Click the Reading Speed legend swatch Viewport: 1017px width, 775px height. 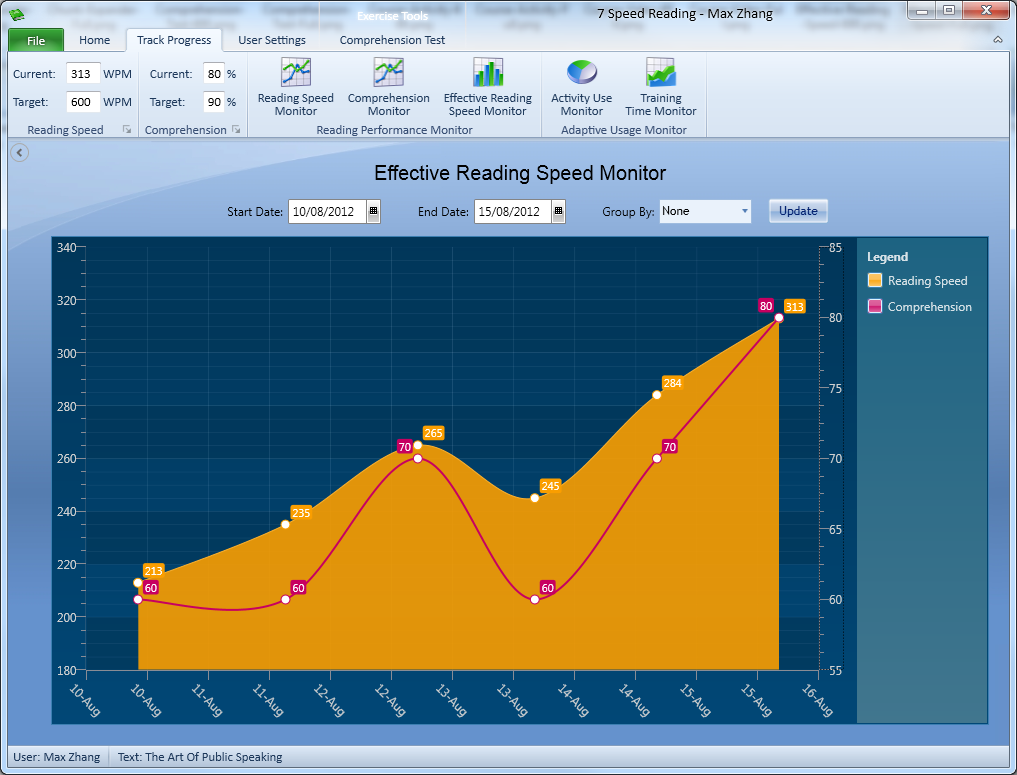pos(875,281)
